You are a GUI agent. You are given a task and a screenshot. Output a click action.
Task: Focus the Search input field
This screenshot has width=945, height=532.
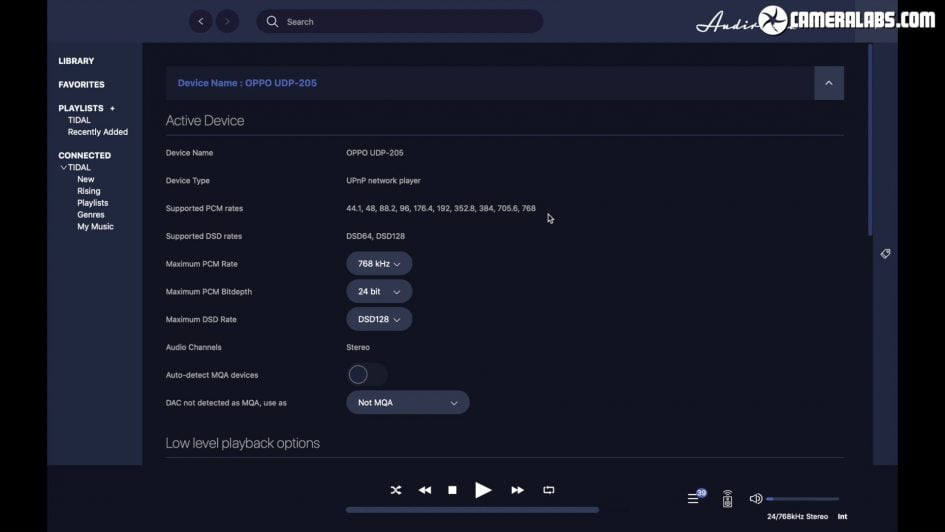pyautogui.click(x=400, y=22)
